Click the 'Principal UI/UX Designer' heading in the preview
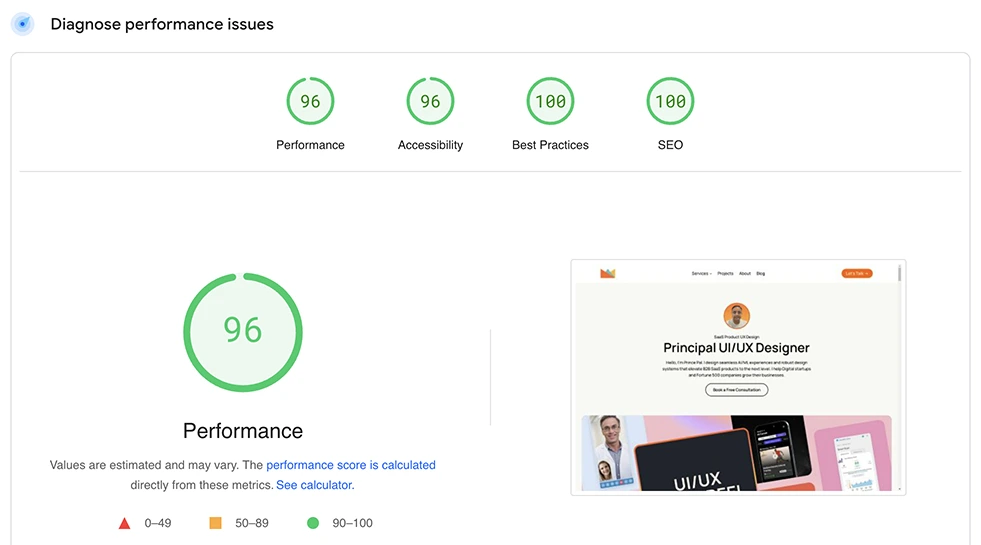This screenshot has width=981, height=545. pos(736,348)
